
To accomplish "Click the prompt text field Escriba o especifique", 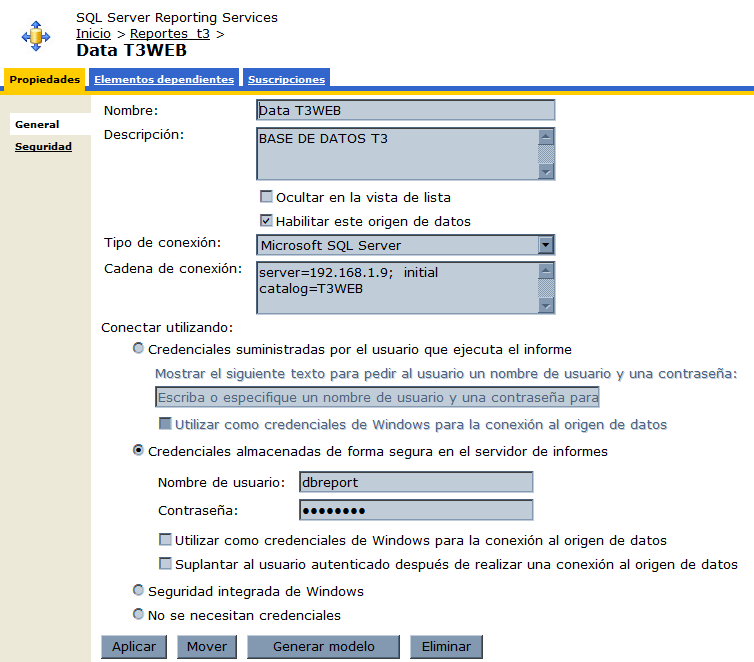I will pyautogui.click(x=377, y=397).
